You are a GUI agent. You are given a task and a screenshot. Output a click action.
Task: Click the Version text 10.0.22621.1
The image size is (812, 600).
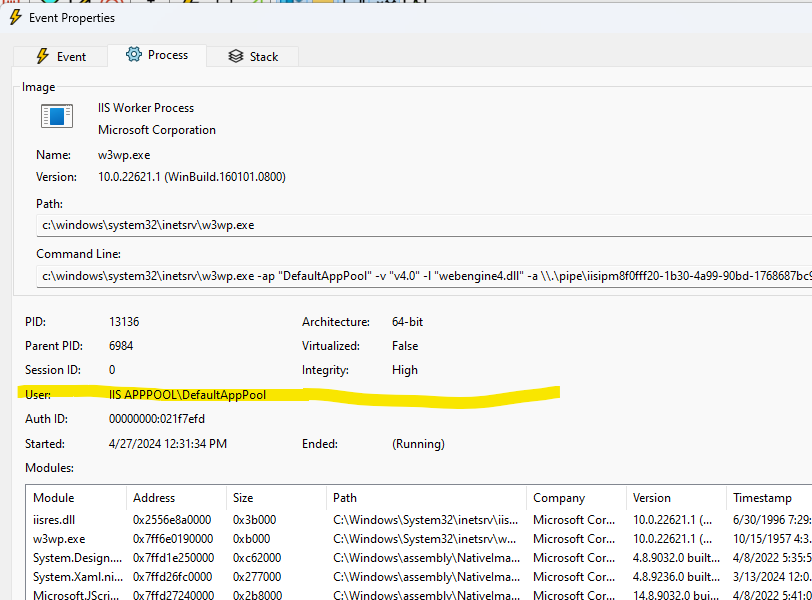pyautogui.click(x=129, y=177)
